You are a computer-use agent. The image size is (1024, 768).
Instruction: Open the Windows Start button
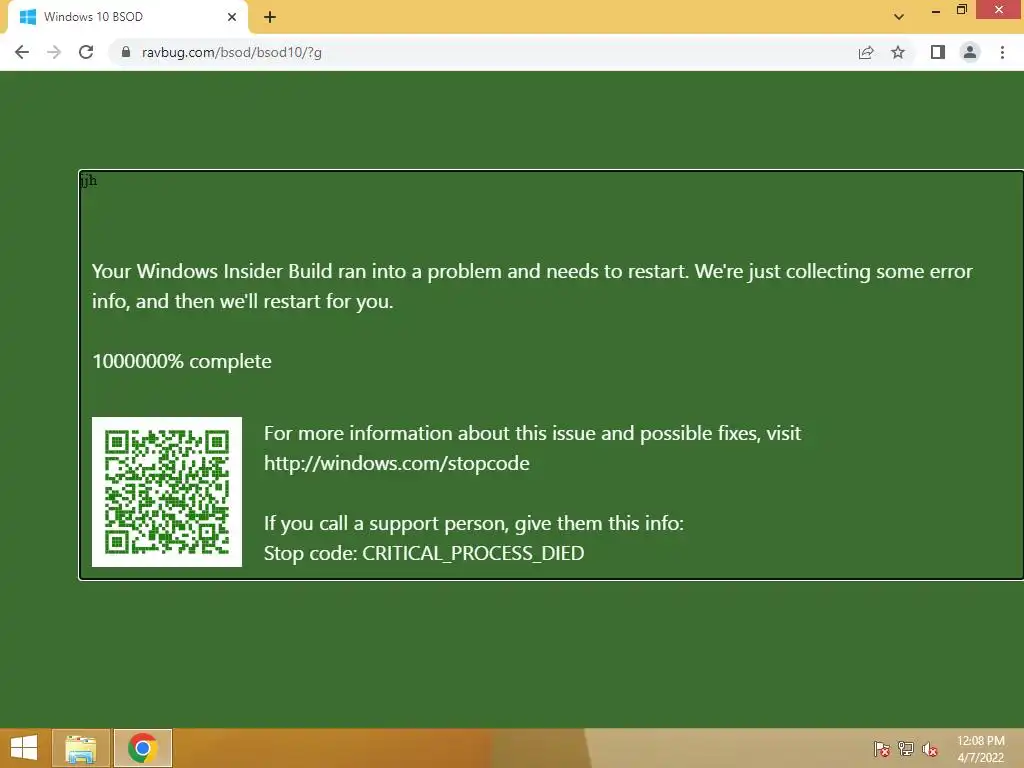[x=24, y=748]
